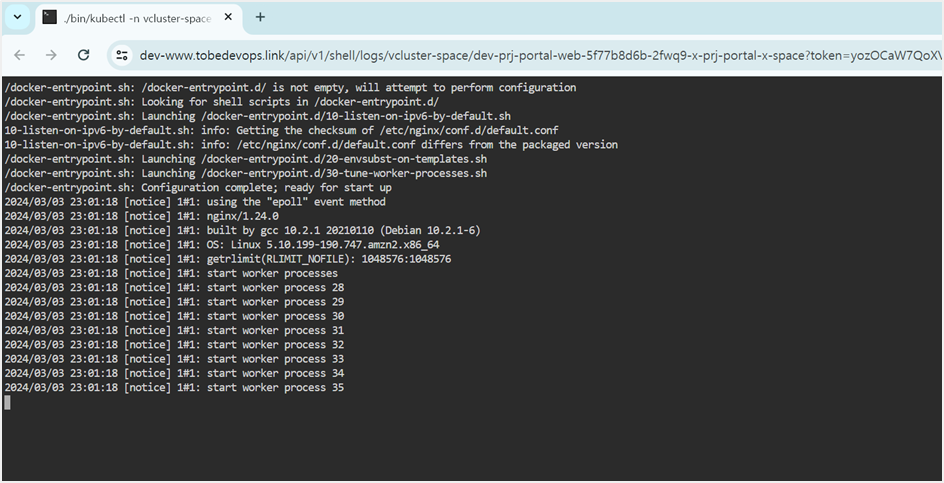Click the 'start worker process 35' line
The image size is (944, 483).
[175, 388]
